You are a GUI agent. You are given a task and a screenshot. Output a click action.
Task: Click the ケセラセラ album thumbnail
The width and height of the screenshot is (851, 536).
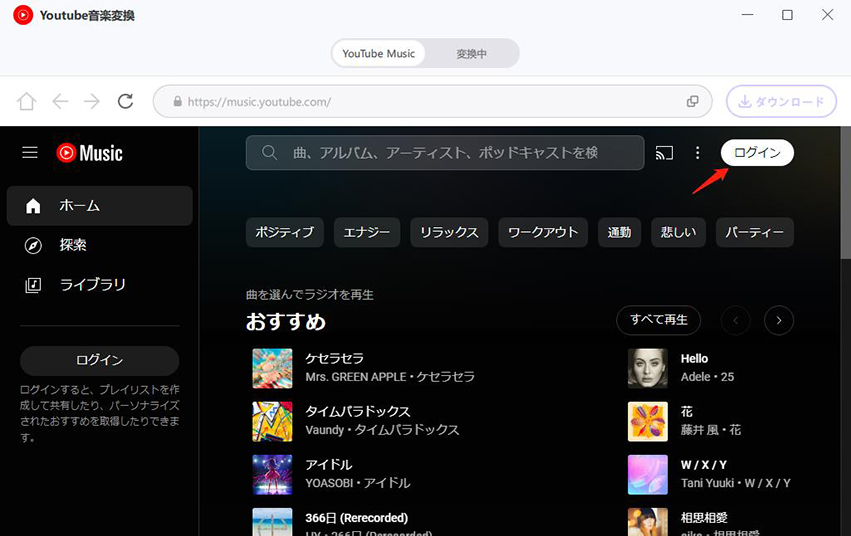[x=272, y=368]
